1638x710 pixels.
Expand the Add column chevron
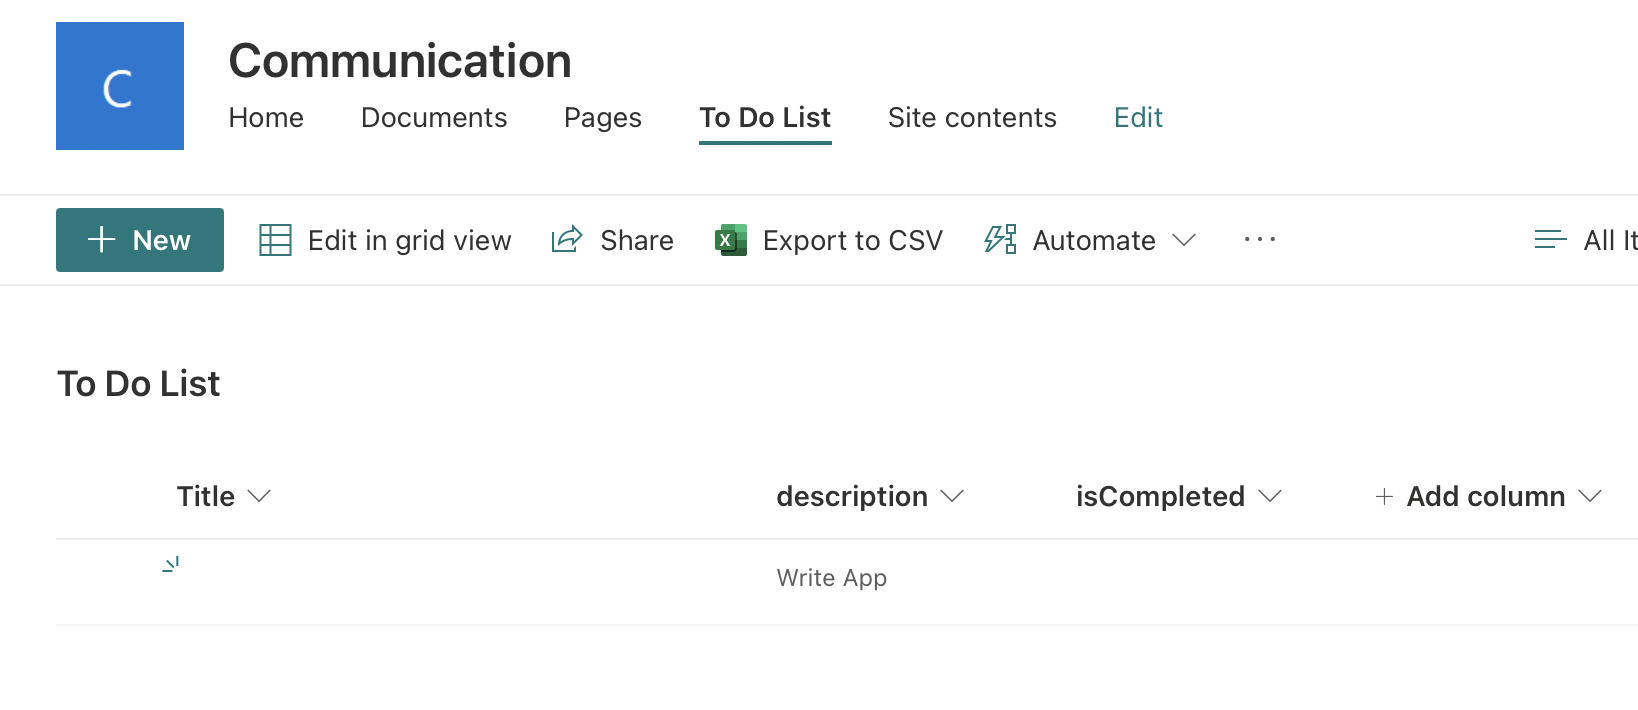click(x=1590, y=497)
